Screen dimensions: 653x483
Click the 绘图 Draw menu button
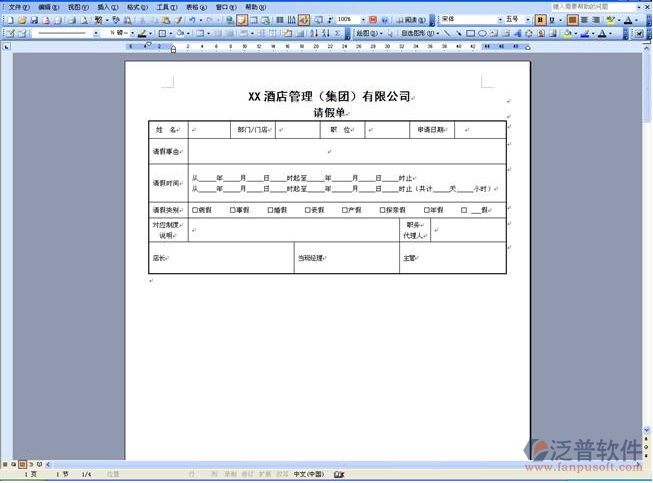coord(369,33)
